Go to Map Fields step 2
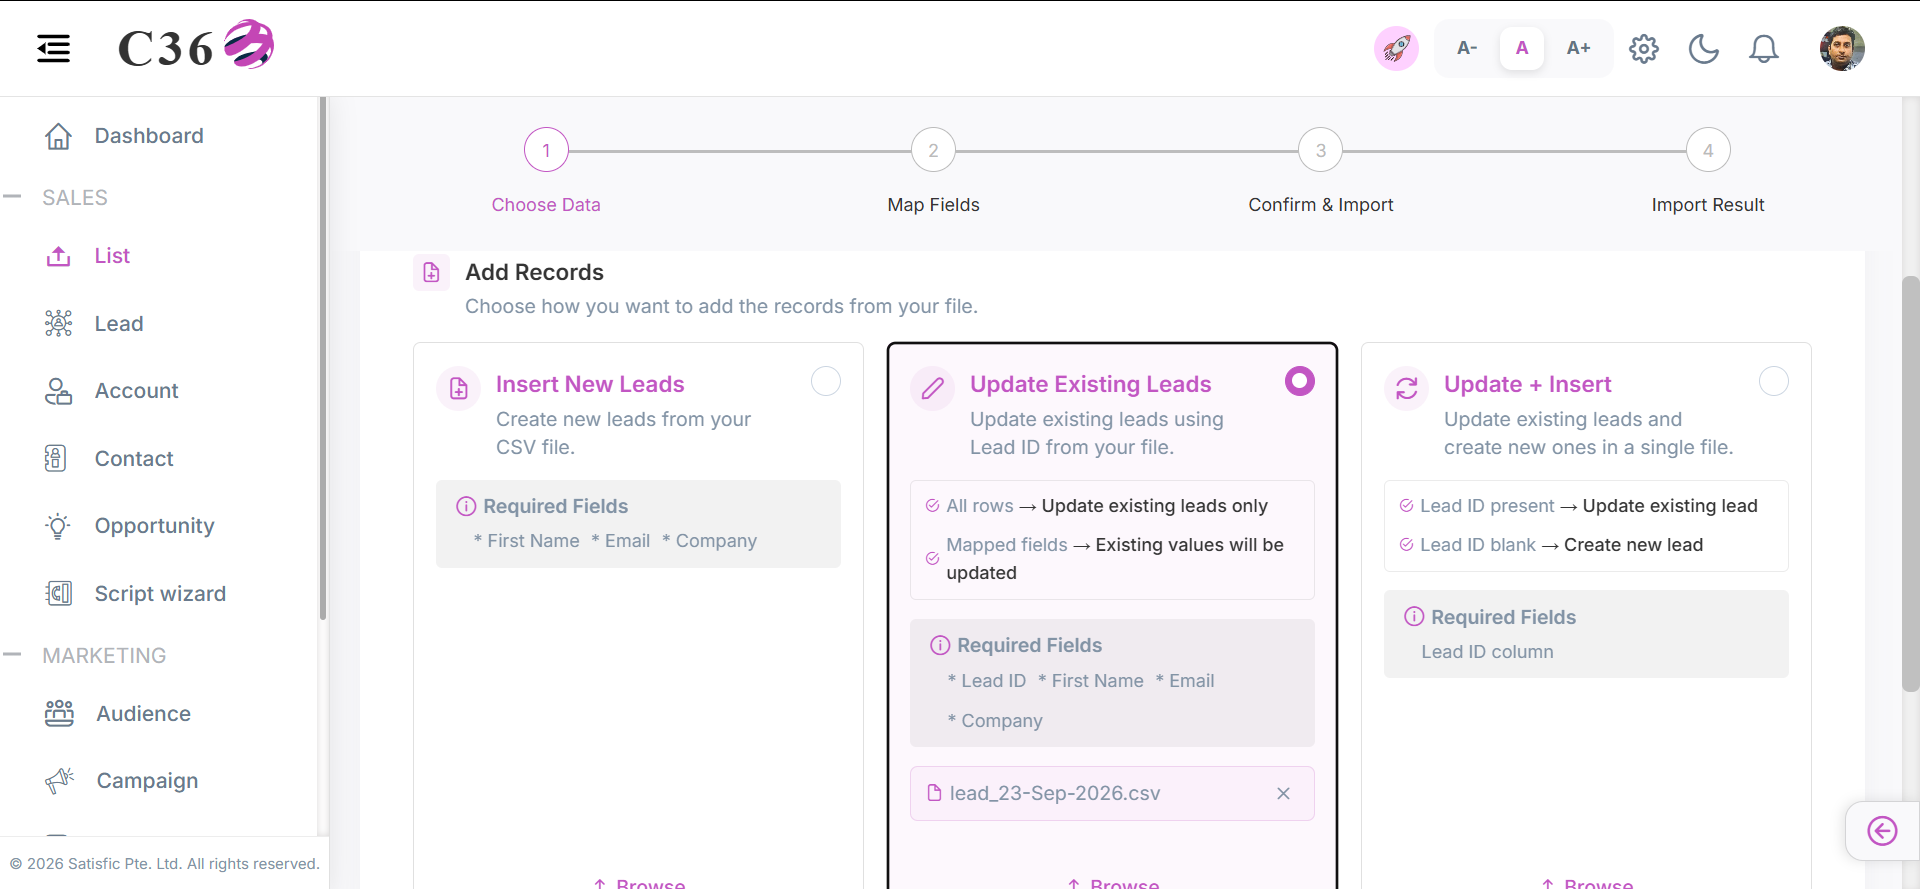The width and height of the screenshot is (1920, 889). (933, 151)
